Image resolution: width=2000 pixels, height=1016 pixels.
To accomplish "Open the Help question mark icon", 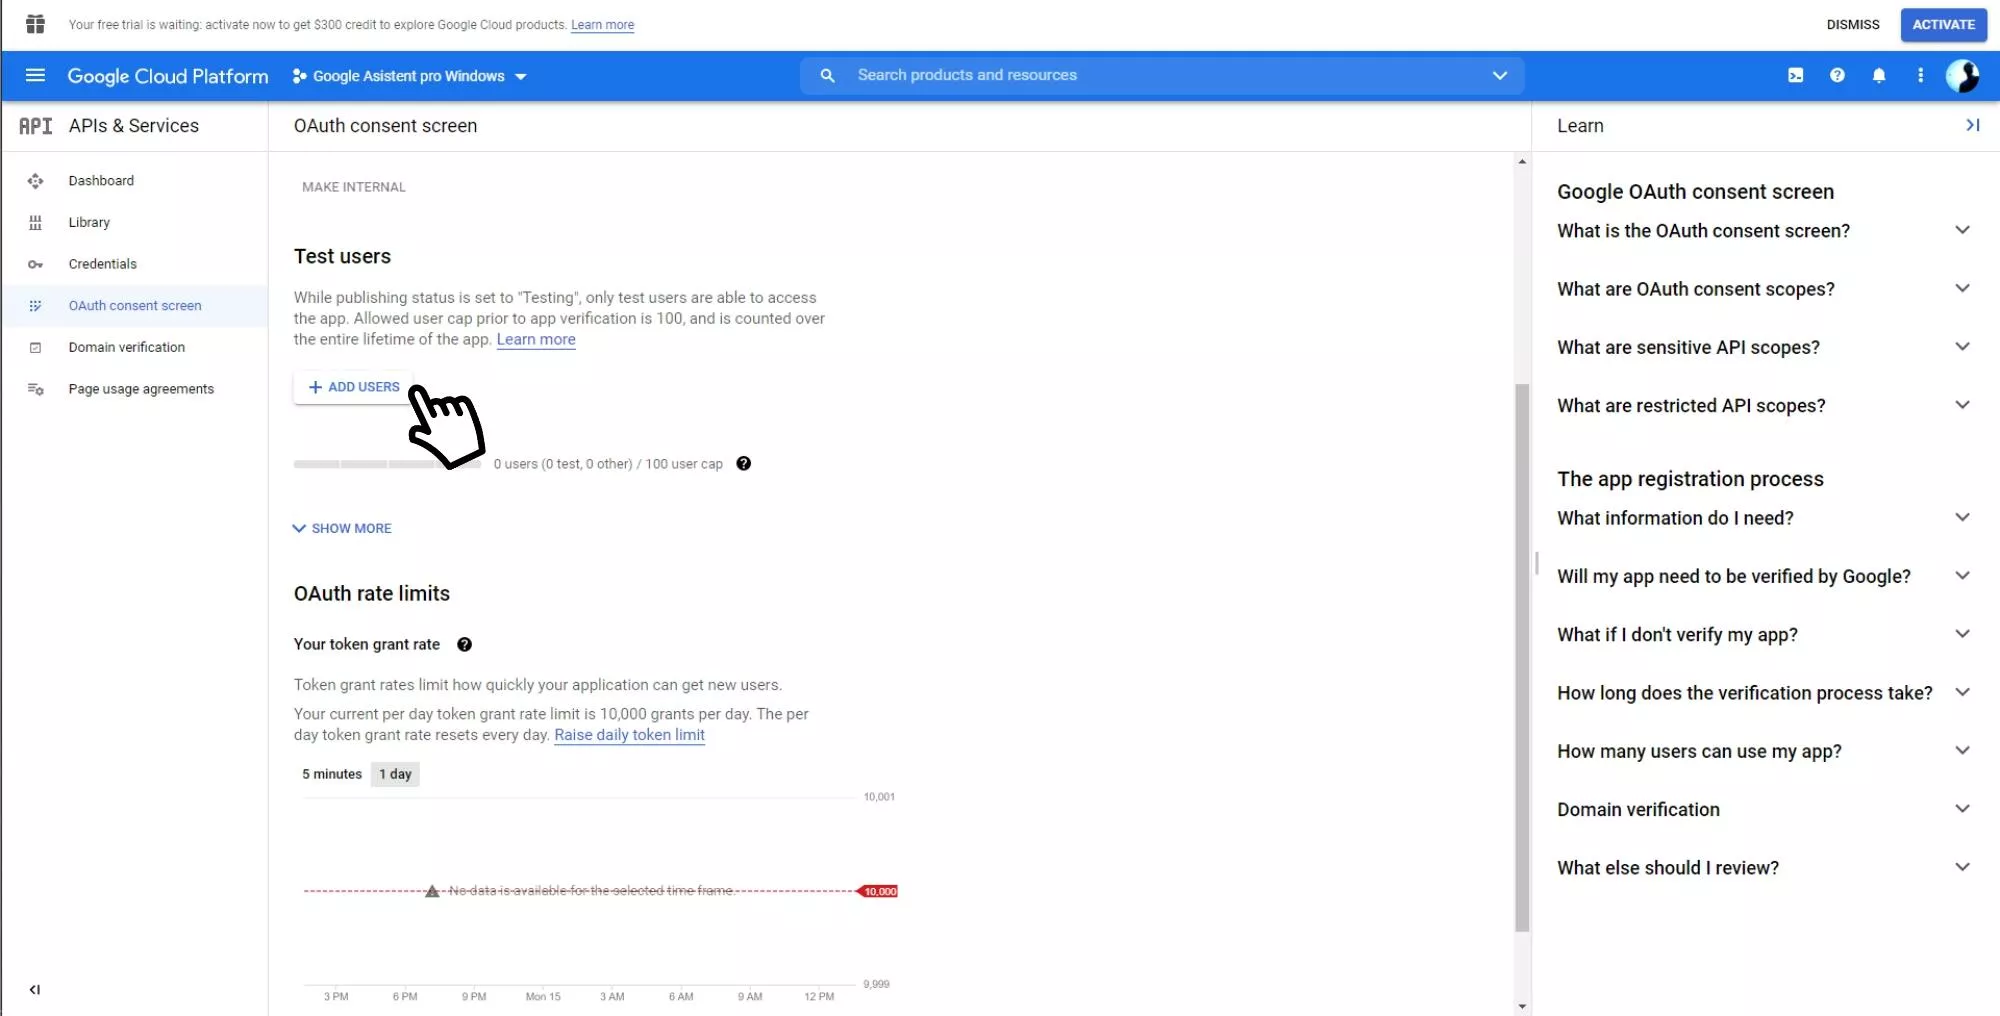I will (x=1837, y=75).
